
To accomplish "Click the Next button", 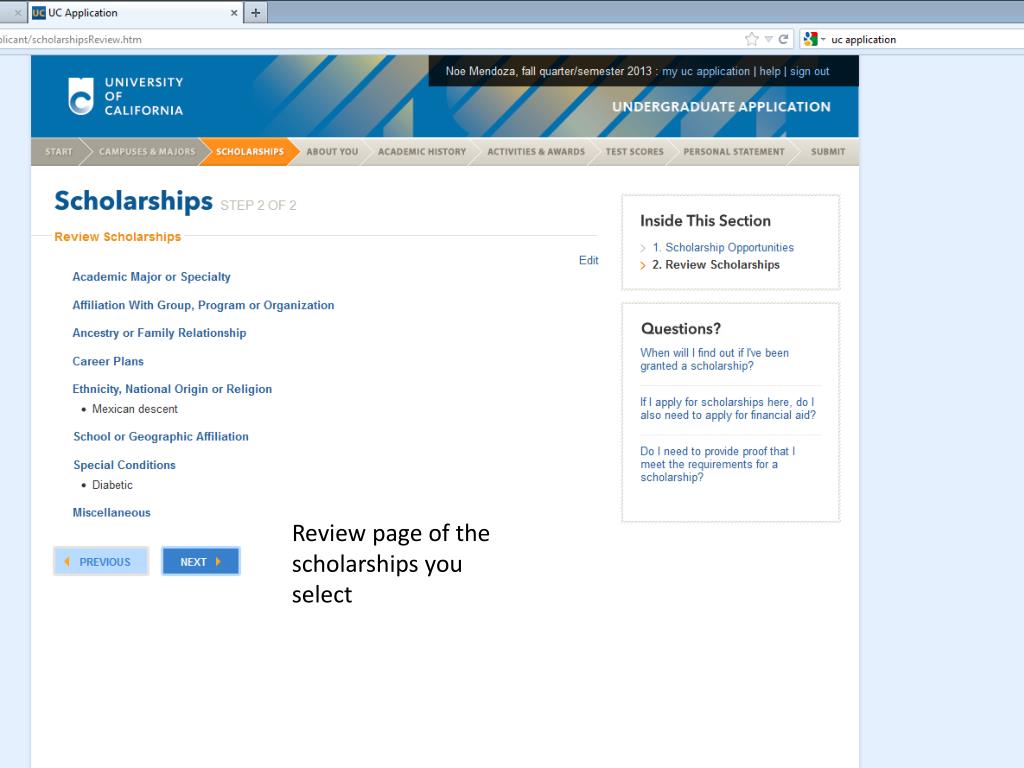I will 200,562.
